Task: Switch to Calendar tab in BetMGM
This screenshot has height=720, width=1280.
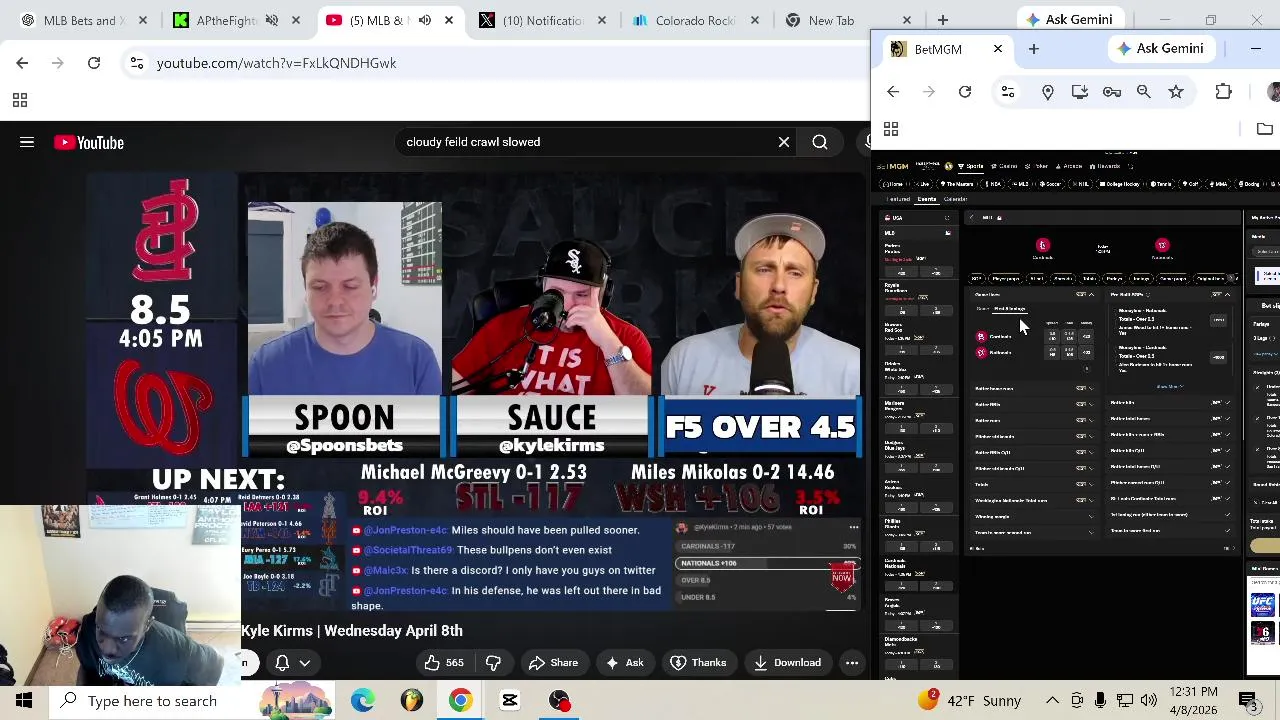Action: [x=955, y=199]
